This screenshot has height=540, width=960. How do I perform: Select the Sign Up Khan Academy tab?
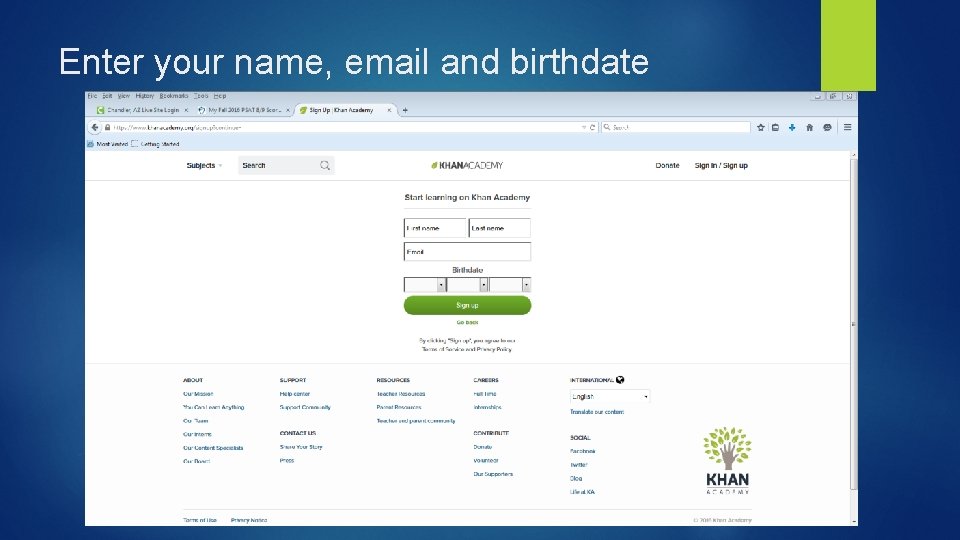[345, 110]
